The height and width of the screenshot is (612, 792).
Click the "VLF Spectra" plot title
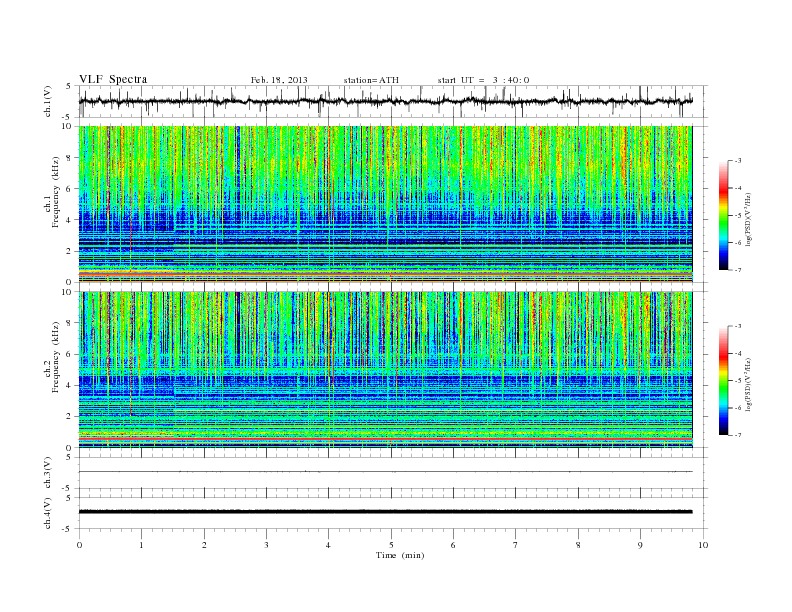[x=113, y=79]
